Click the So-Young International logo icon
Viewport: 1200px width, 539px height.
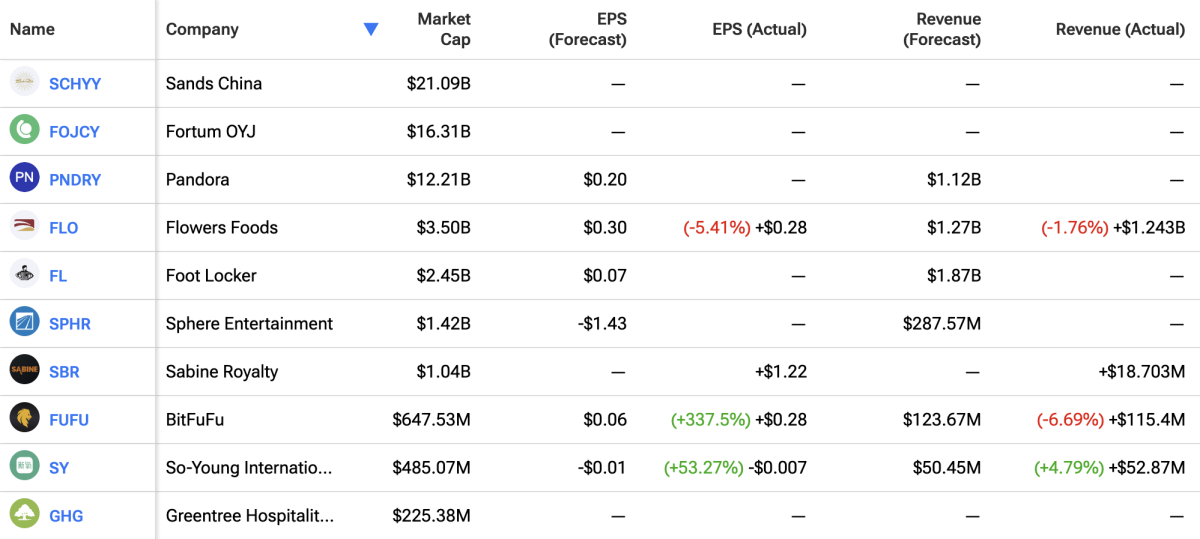coord(24,467)
